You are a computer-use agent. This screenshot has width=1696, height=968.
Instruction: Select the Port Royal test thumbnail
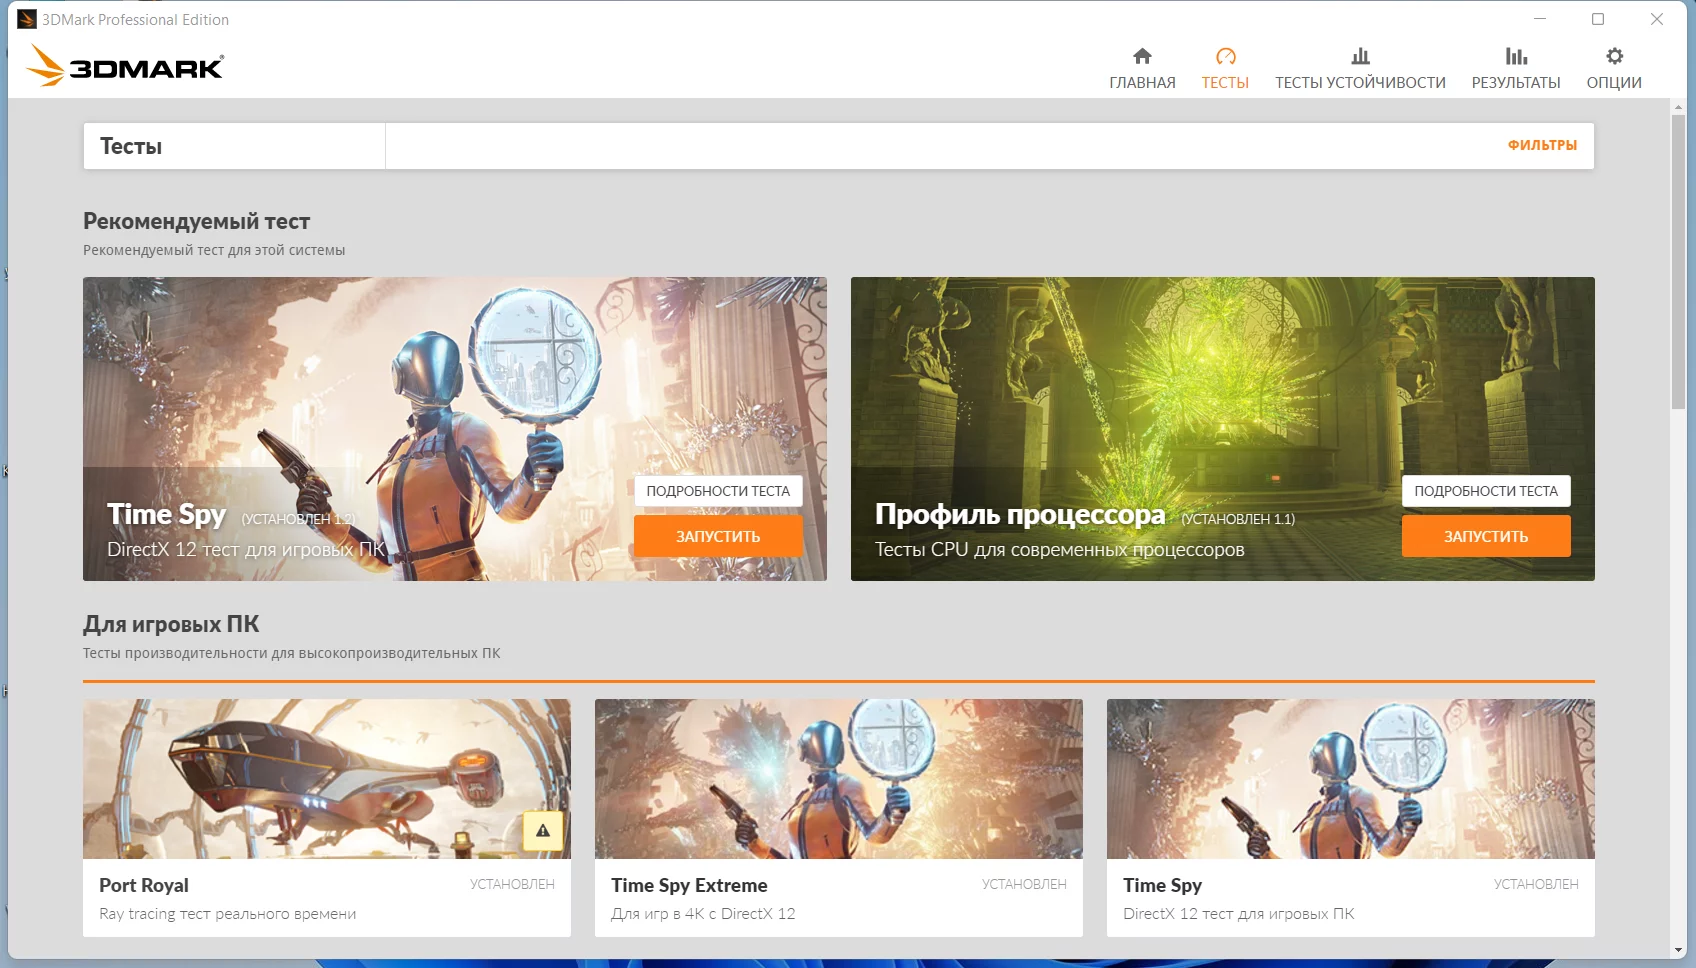(x=327, y=779)
